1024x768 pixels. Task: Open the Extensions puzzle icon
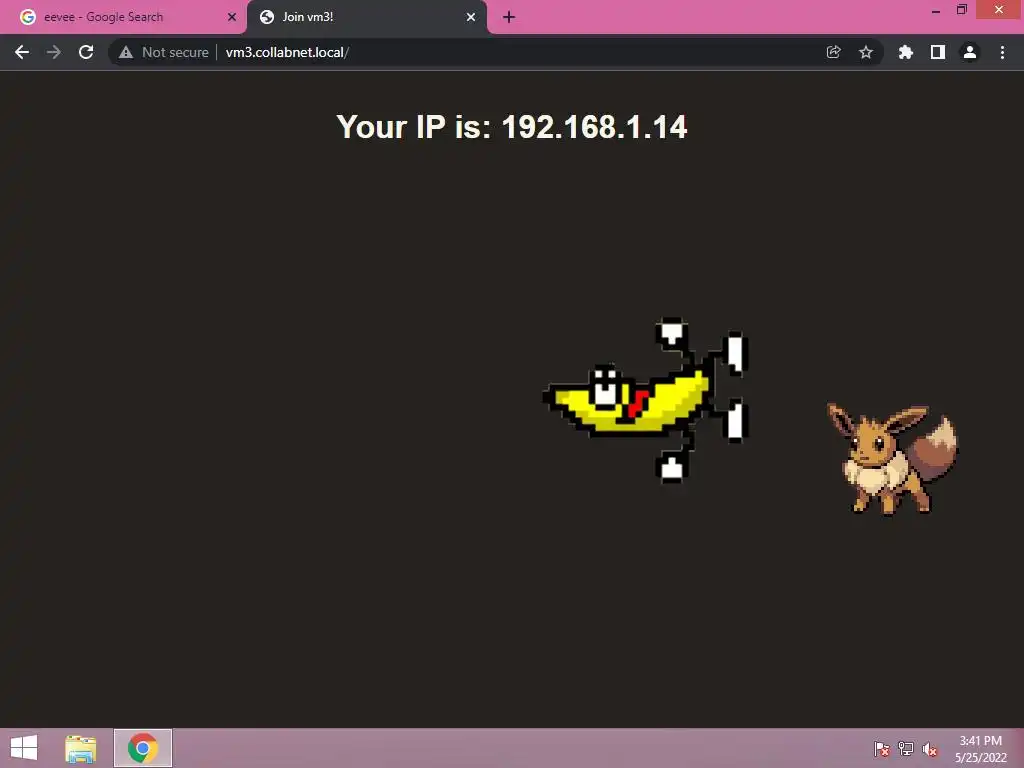pos(906,52)
